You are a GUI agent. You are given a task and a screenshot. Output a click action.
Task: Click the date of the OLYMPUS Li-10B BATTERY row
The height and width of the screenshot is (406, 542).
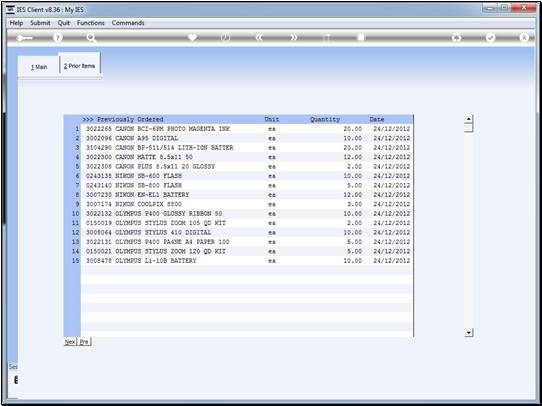[392, 261]
